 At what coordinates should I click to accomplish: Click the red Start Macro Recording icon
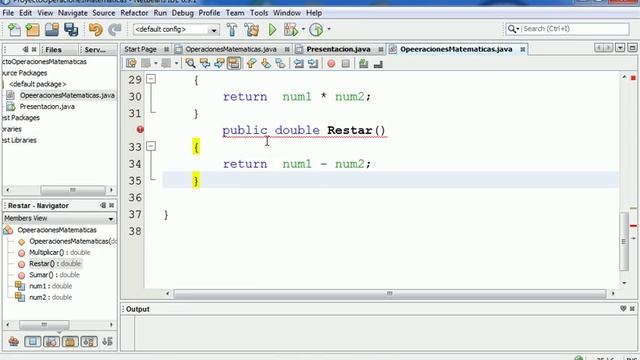[x=331, y=64]
